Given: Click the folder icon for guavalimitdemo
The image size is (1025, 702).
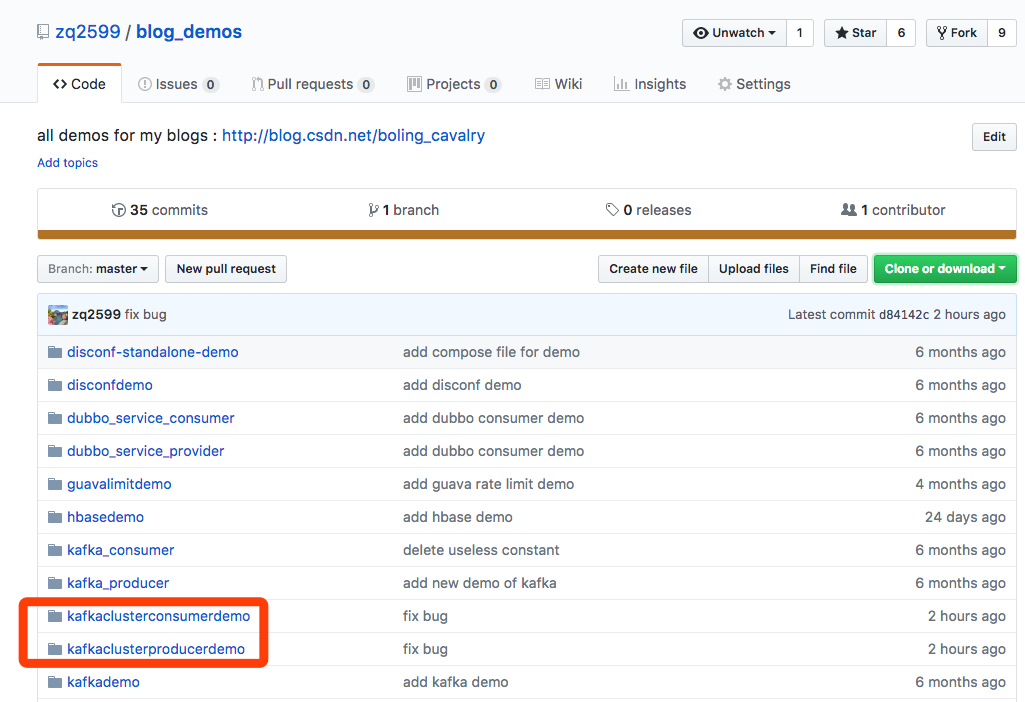Looking at the screenshot, I should click(55, 484).
